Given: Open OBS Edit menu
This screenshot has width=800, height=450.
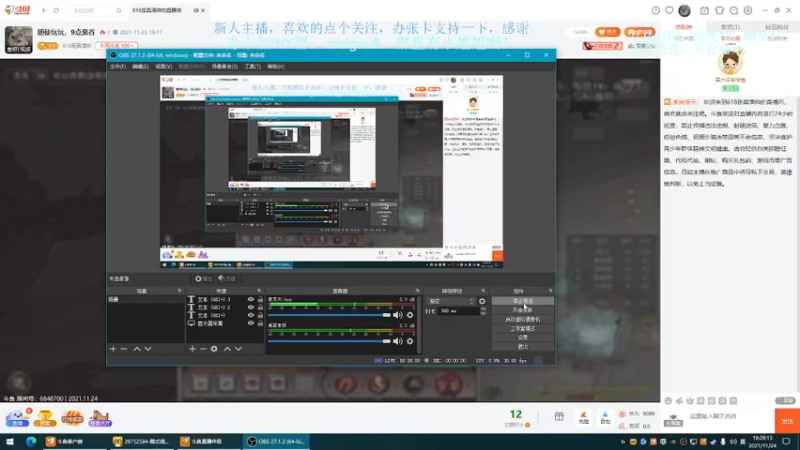Looking at the screenshot, I should click(140, 66).
